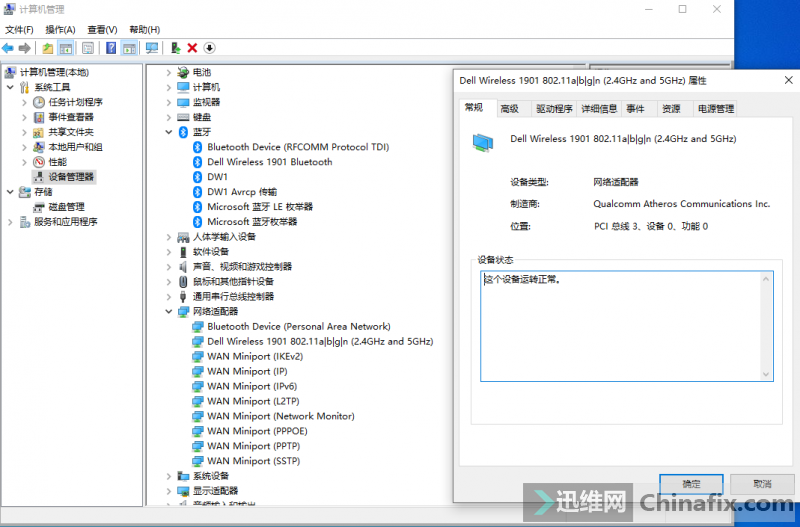This screenshot has height=527, width=800.
Task: Select the DW1 Bluetooth entry
Action: (x=217, y=177)
